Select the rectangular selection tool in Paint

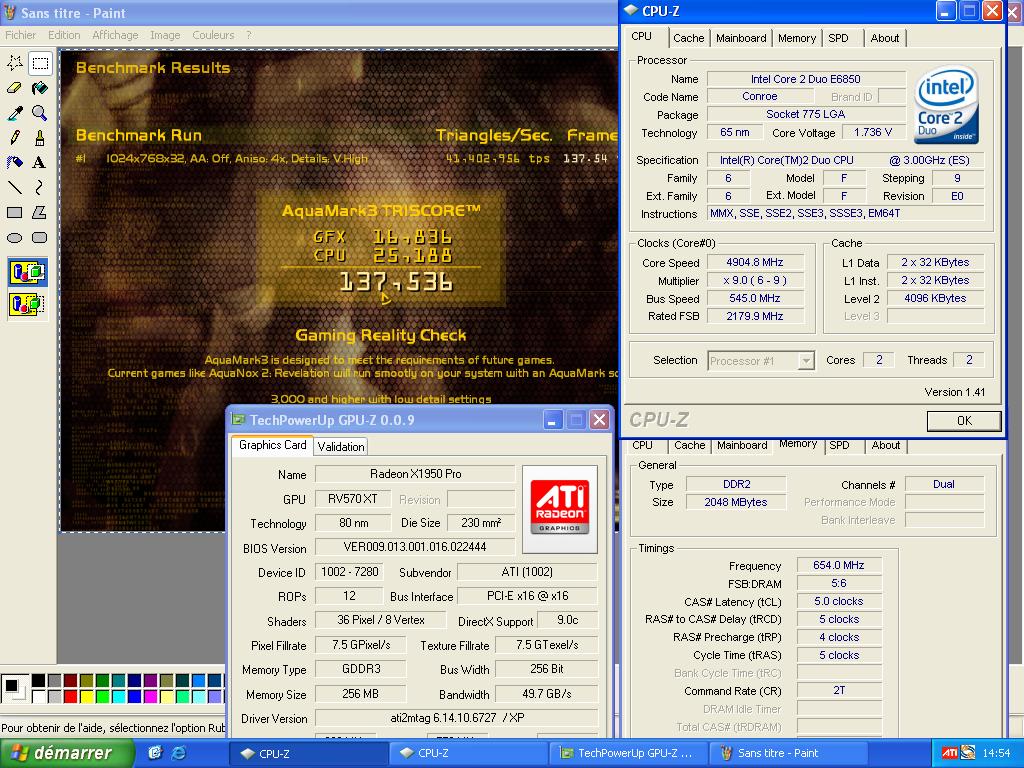pyautogui.click(x=40, y=63)
